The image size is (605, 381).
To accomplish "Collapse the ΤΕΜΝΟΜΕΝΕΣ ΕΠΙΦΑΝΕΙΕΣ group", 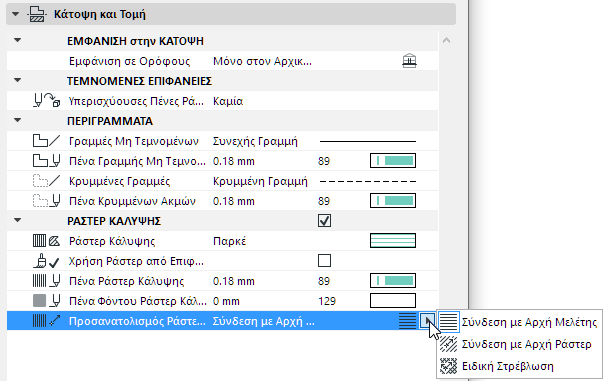I will [x=17, y=80].
